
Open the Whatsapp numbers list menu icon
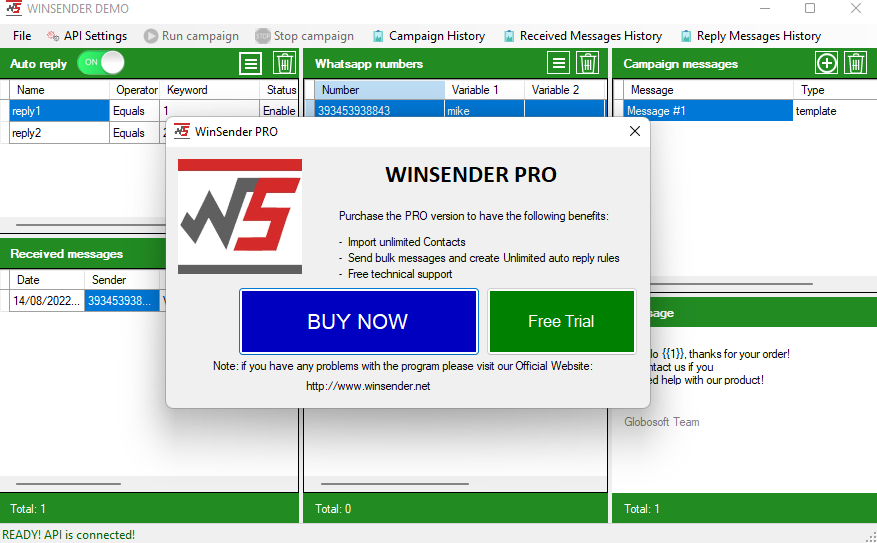[x=558, y=63]
